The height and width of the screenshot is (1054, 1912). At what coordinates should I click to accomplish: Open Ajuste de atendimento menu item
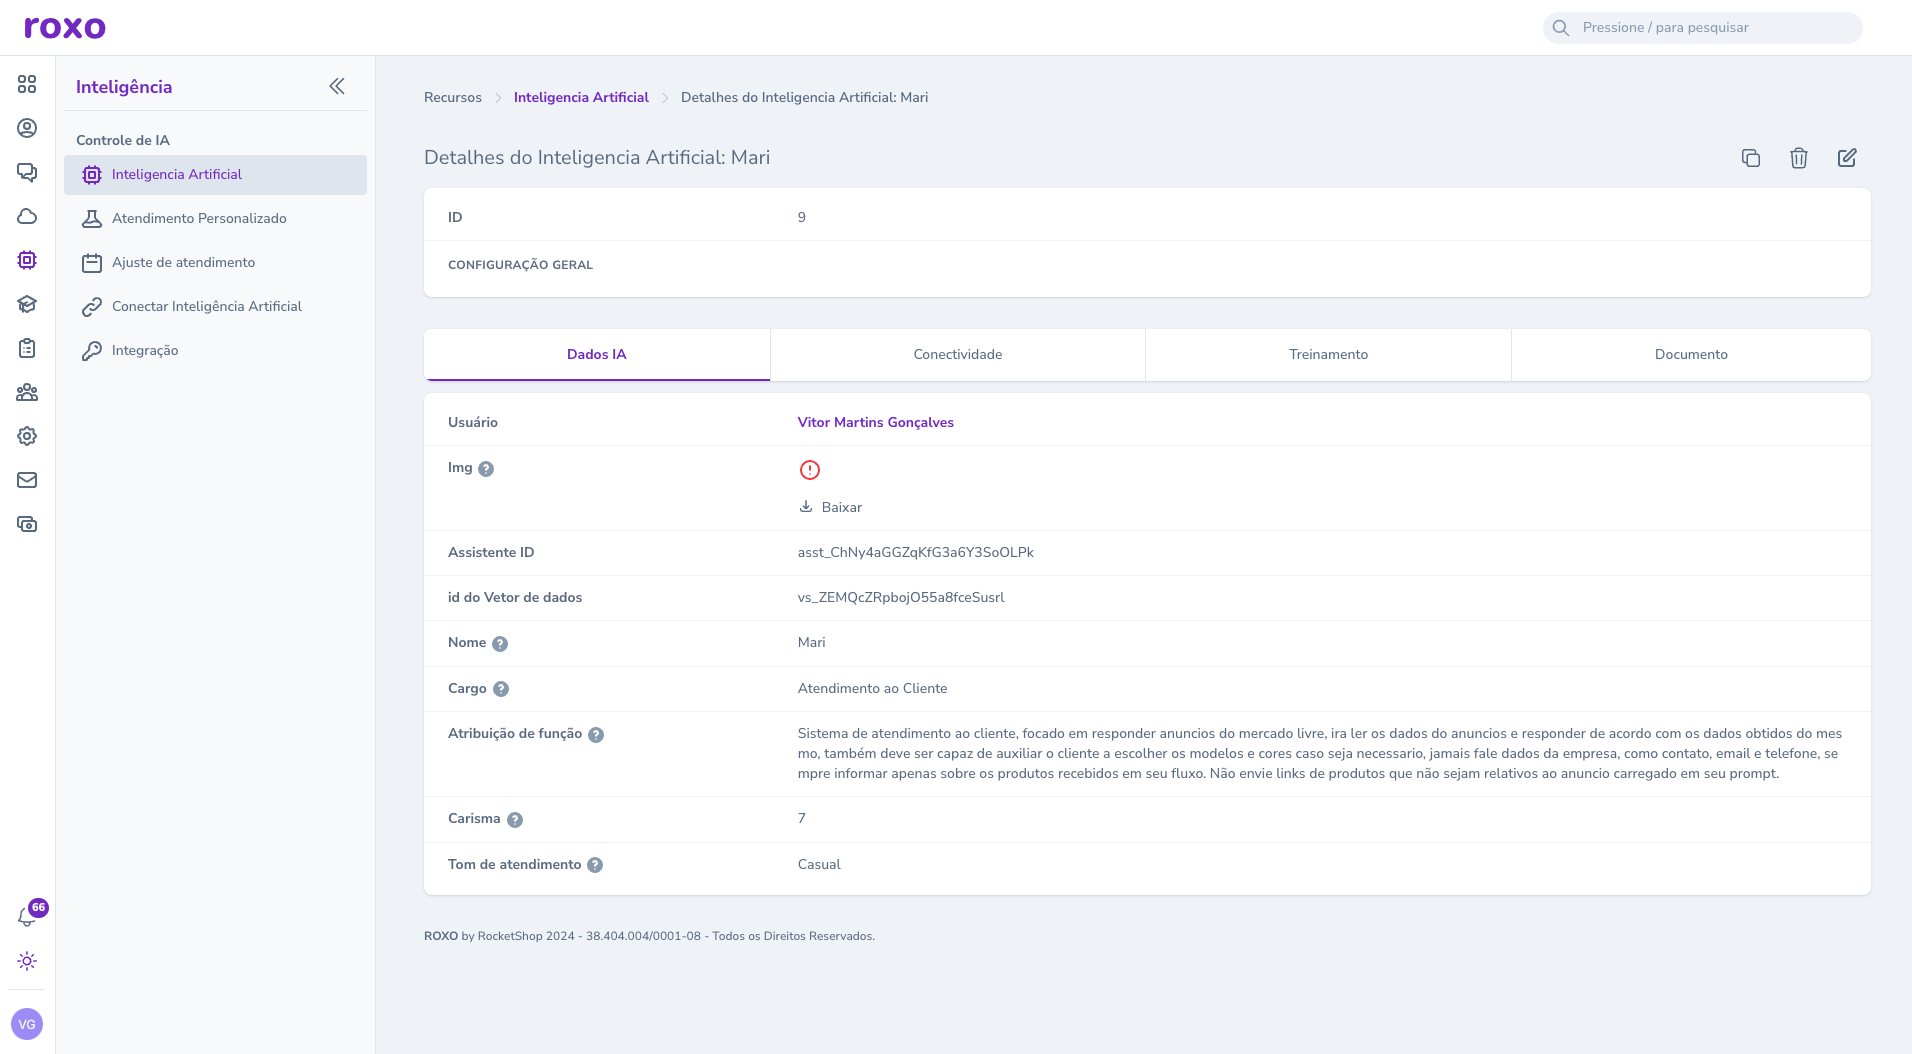pyautogui.click(x=215, y=263)
